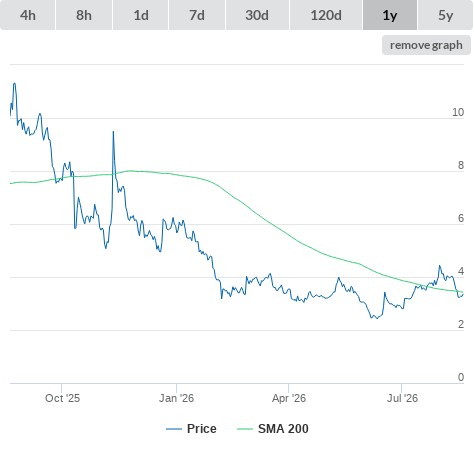Image resolution: width=474 pixels, height=455 pixels.
Task: Click the Jul '26 axis label
Action: (x=402, y=398)
